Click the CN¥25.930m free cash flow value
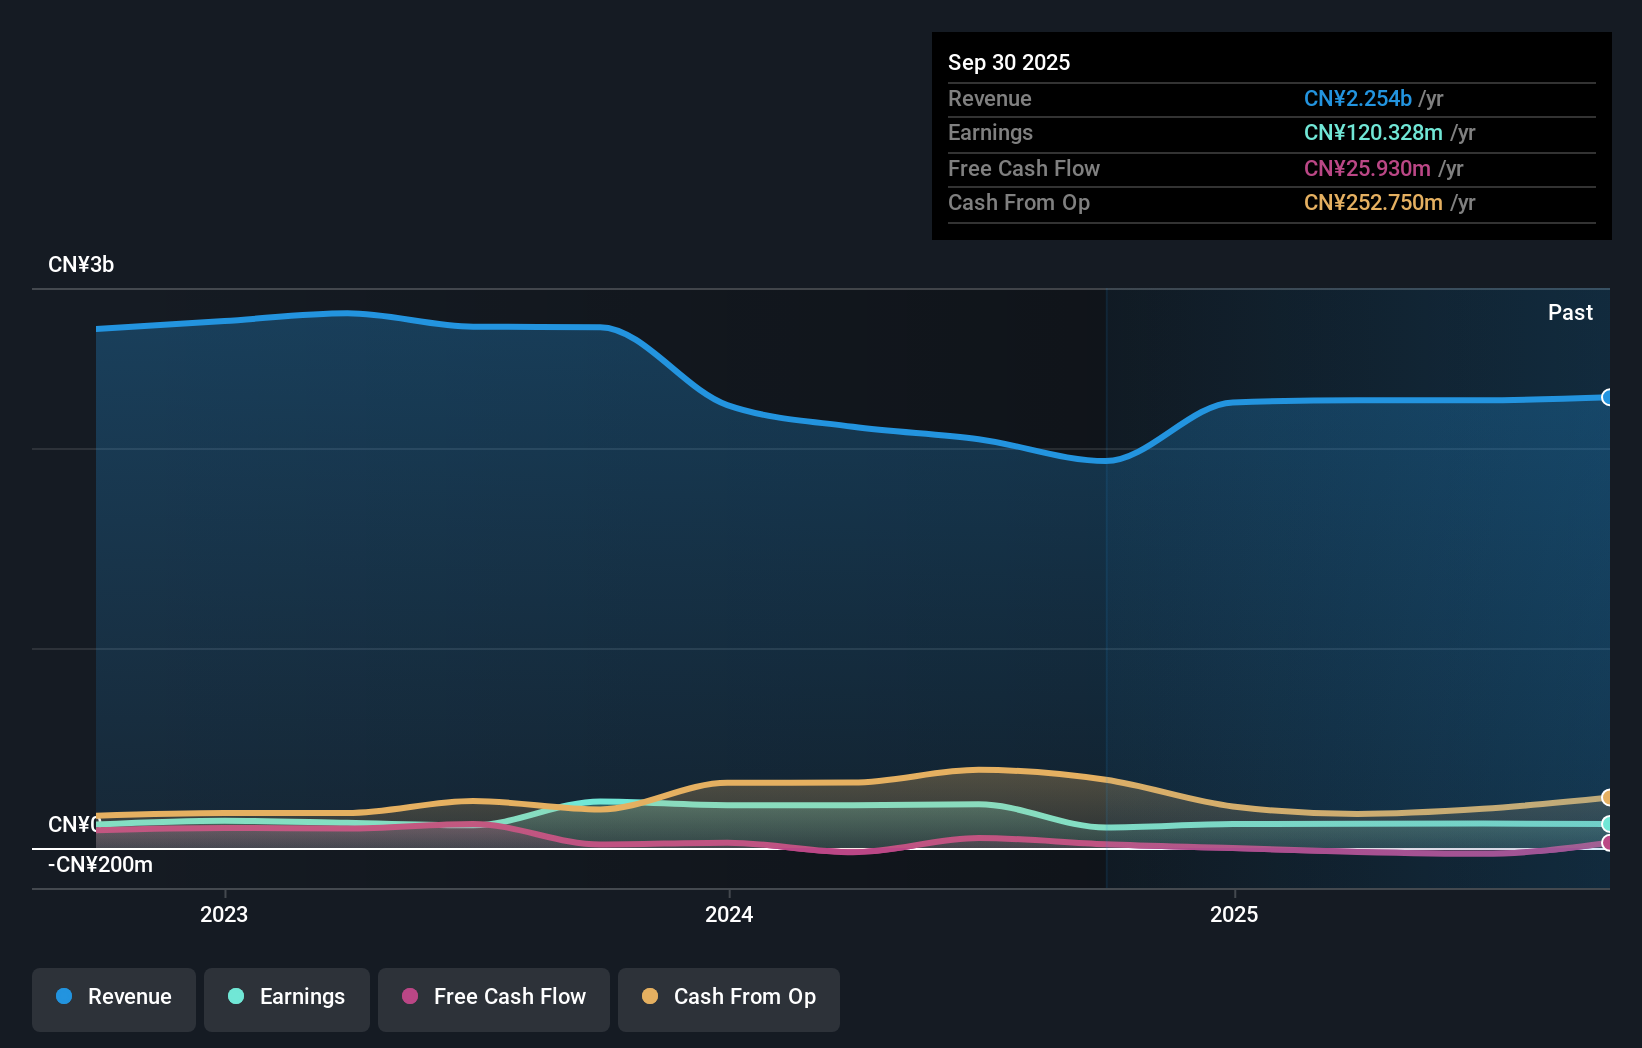Image resolution: width=1642 pixels, height=1048 pixels. click(1367, 168)
